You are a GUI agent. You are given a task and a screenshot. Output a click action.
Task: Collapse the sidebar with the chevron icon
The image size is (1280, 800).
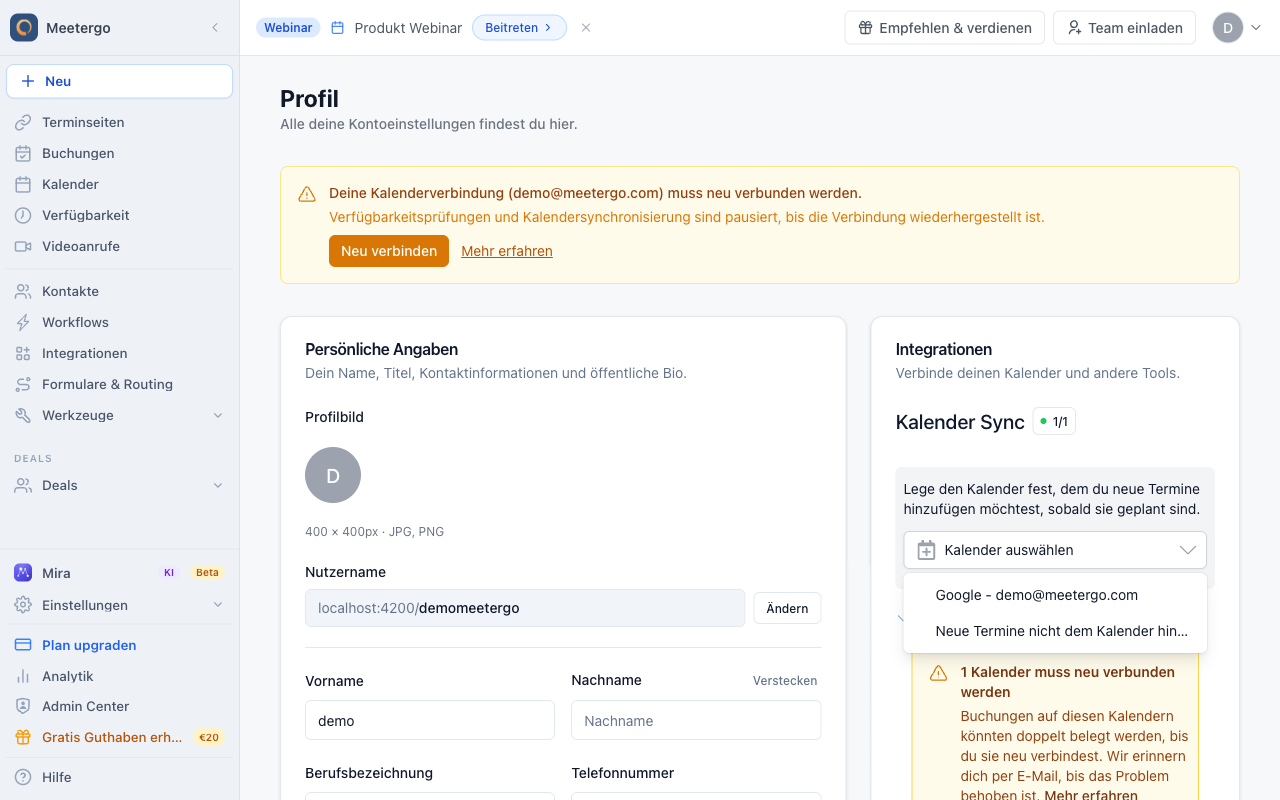215,28
